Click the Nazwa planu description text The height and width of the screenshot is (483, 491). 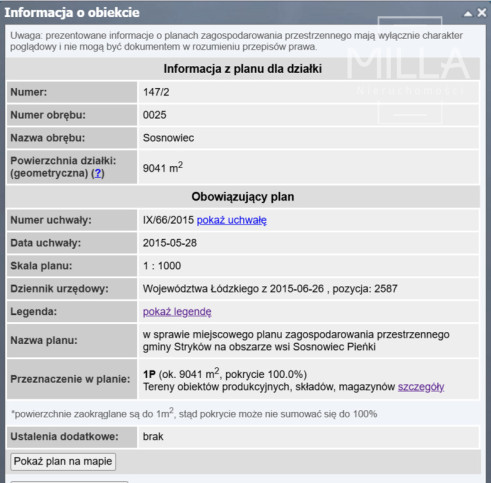coord(296,341)
